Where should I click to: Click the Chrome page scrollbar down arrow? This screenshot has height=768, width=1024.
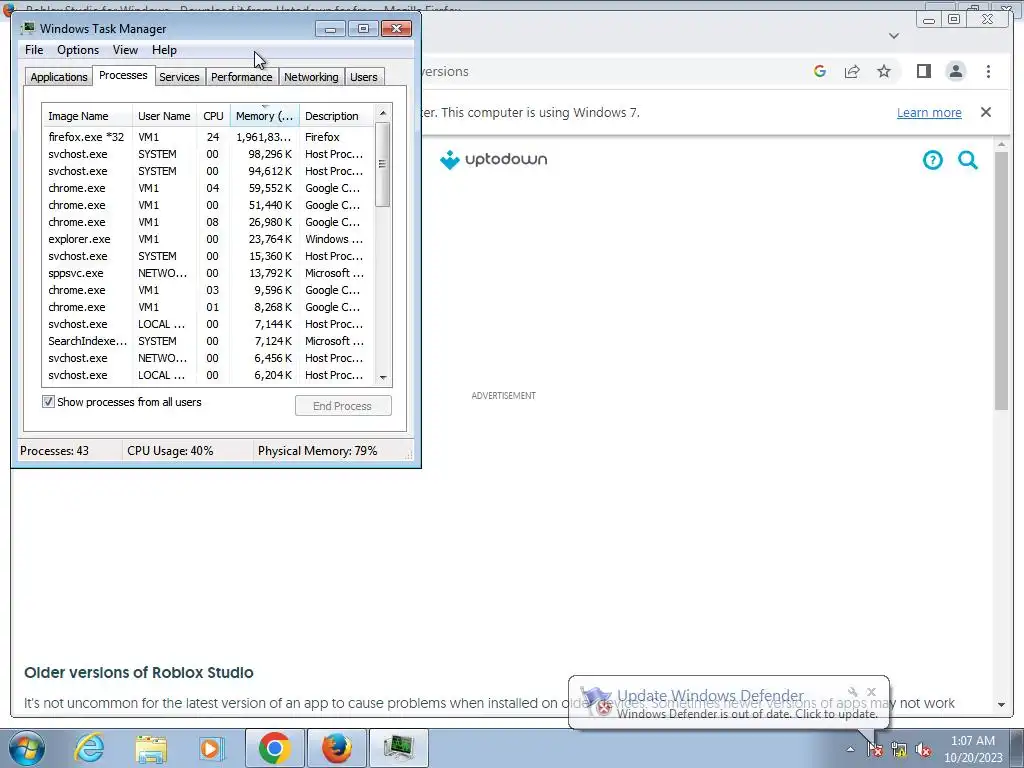tap(1001, 705)
